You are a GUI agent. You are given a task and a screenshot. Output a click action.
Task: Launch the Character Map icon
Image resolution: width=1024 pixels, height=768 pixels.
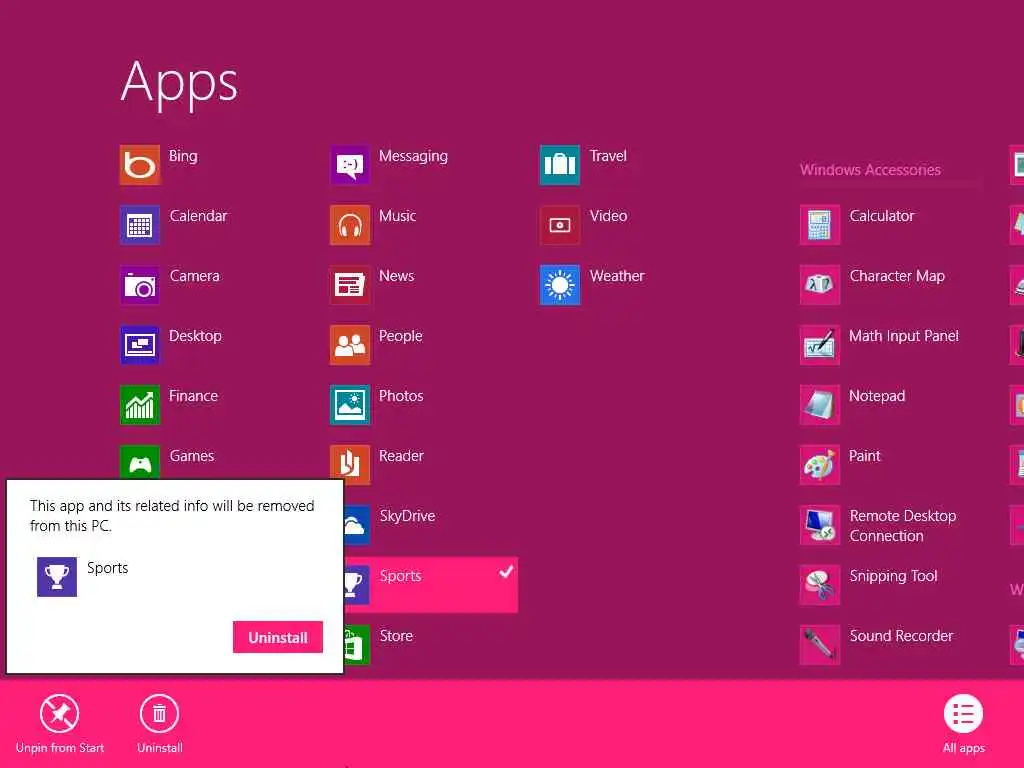click(820, 285)
